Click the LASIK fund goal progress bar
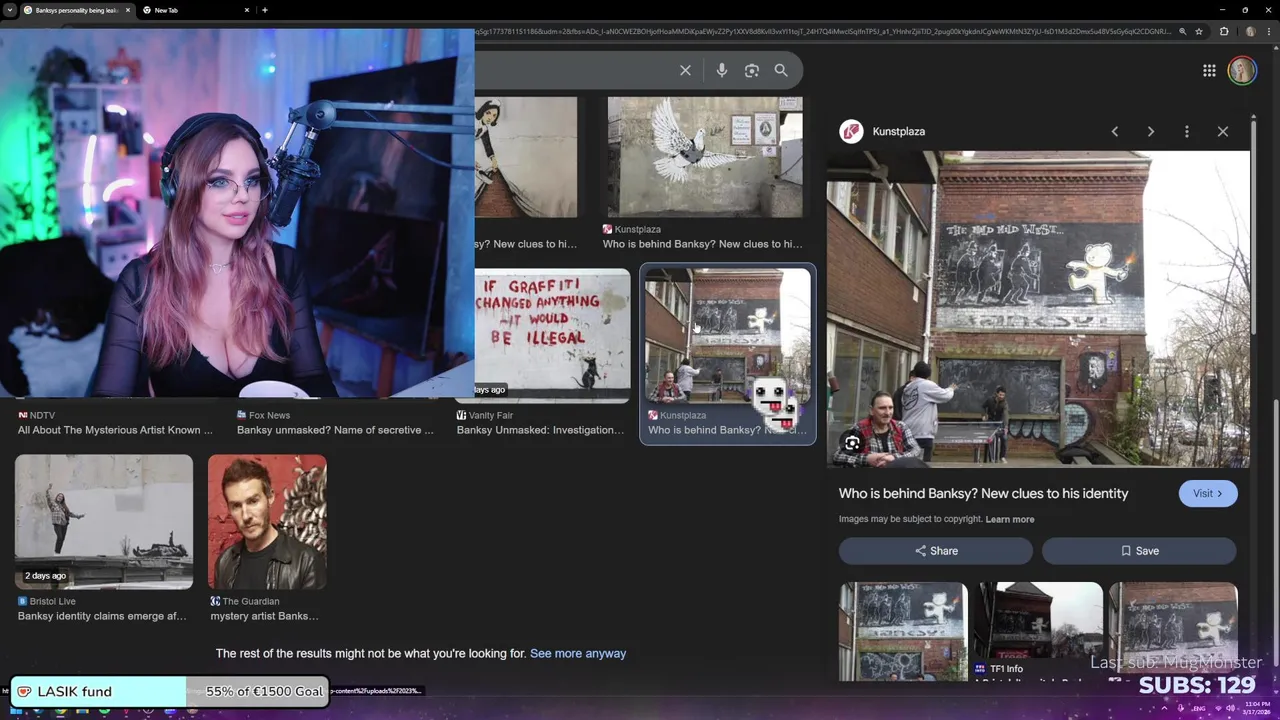Screen dimensions: 1280x720 point(170,691)
